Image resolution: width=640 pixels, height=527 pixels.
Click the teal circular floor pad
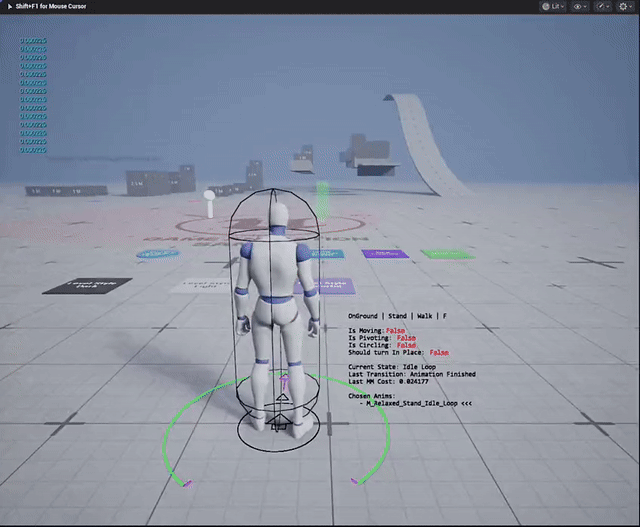[158, 254]
